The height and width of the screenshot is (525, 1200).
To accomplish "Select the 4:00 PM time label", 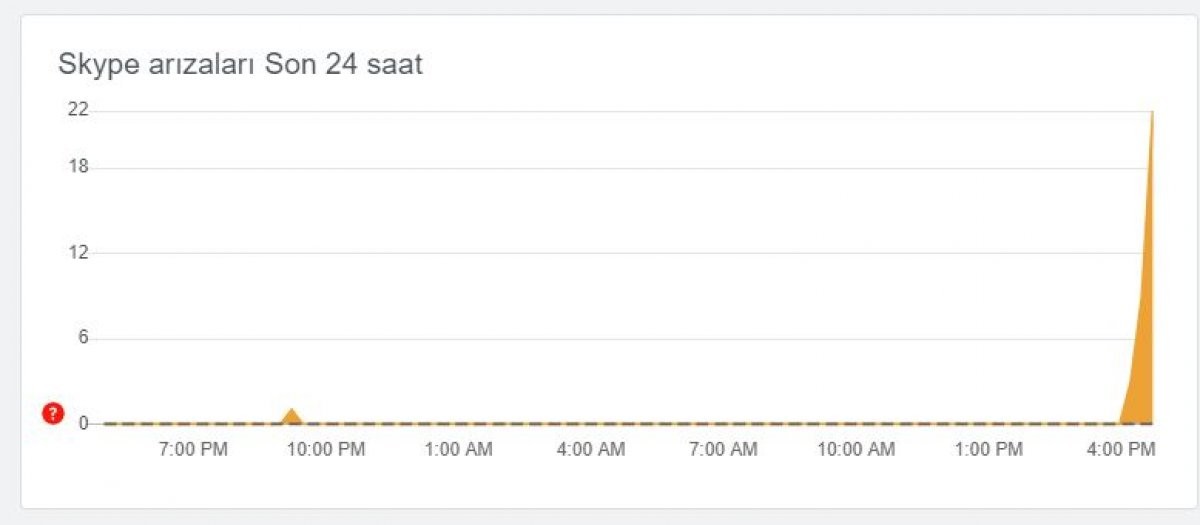I will click(1120, 450).
